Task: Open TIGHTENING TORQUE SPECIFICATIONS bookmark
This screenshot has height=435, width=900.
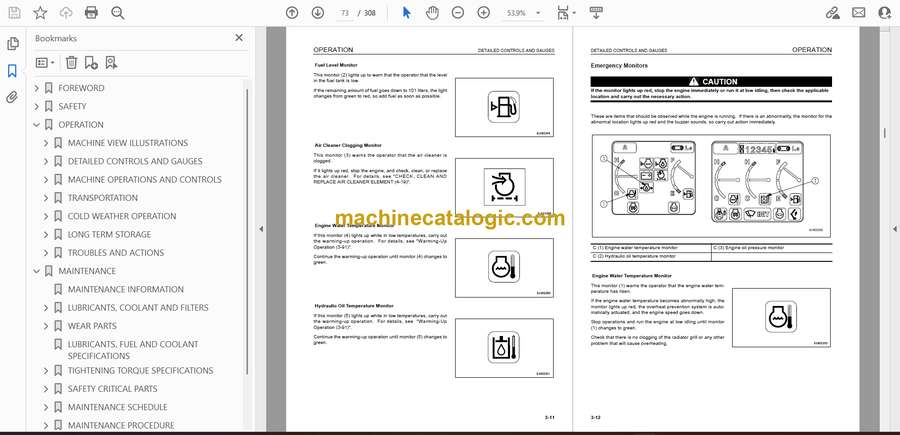Action: coord(141,370)
